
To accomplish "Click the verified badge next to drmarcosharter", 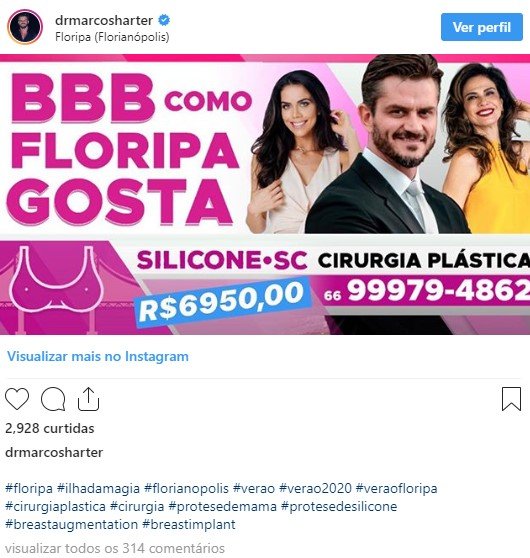I will (164, 20).
